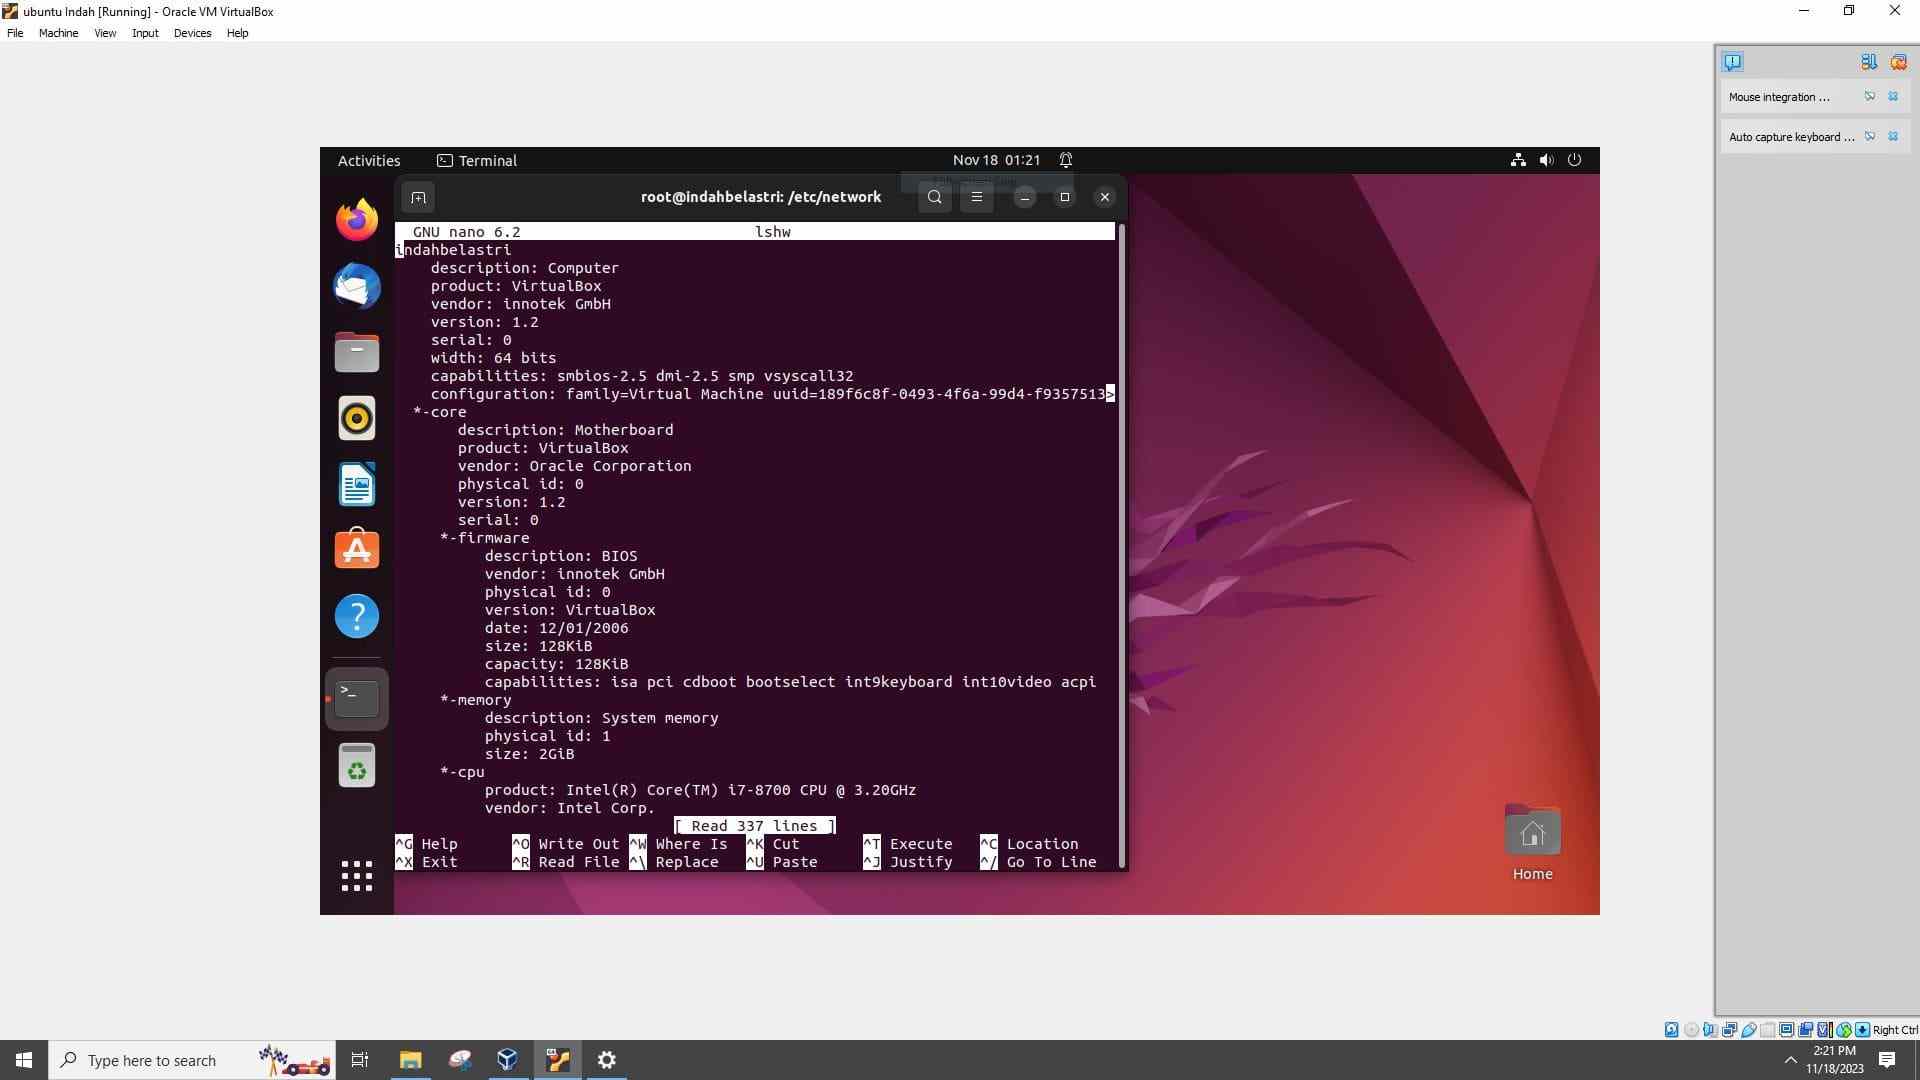Open Firefox from the Ubuntu dock
This screenshot has height=1080, width=1920.
tap(356, 220)
